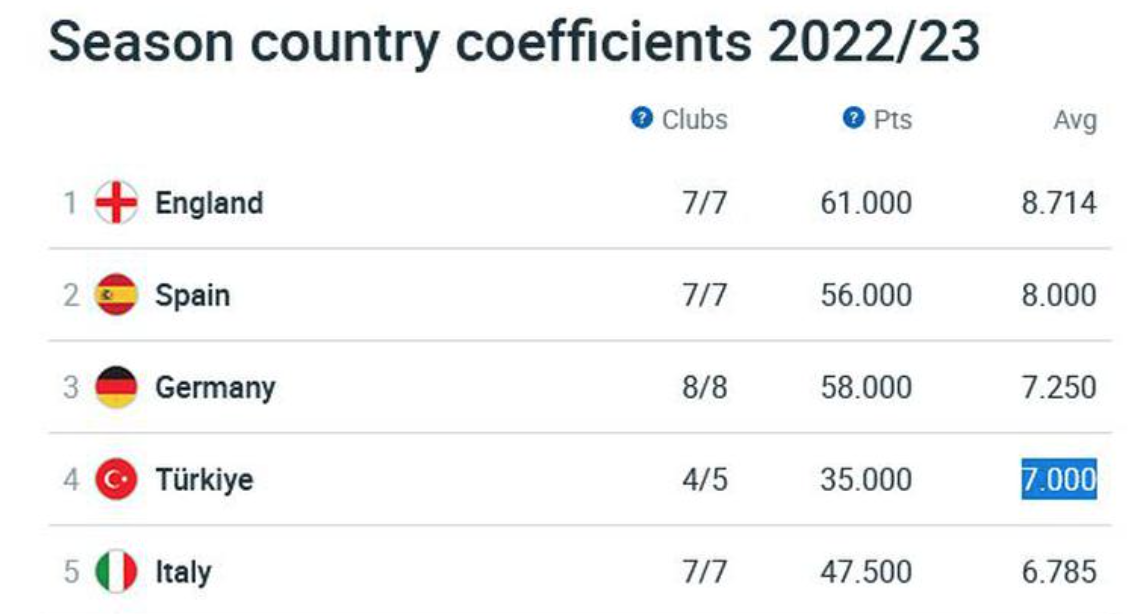Click the Germany flag icon
Image resolution: width=1136 pixels, height=614 pixels.
116,387
